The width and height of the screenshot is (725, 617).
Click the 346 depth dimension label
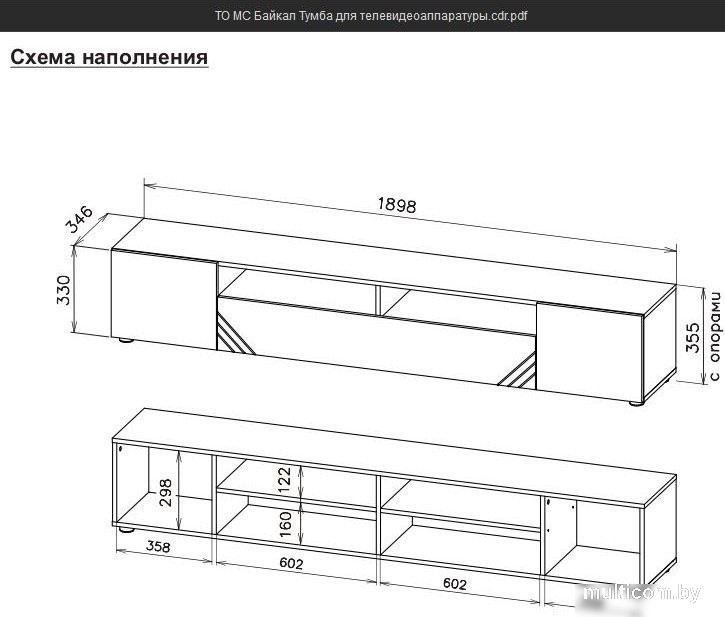[80, 218]
